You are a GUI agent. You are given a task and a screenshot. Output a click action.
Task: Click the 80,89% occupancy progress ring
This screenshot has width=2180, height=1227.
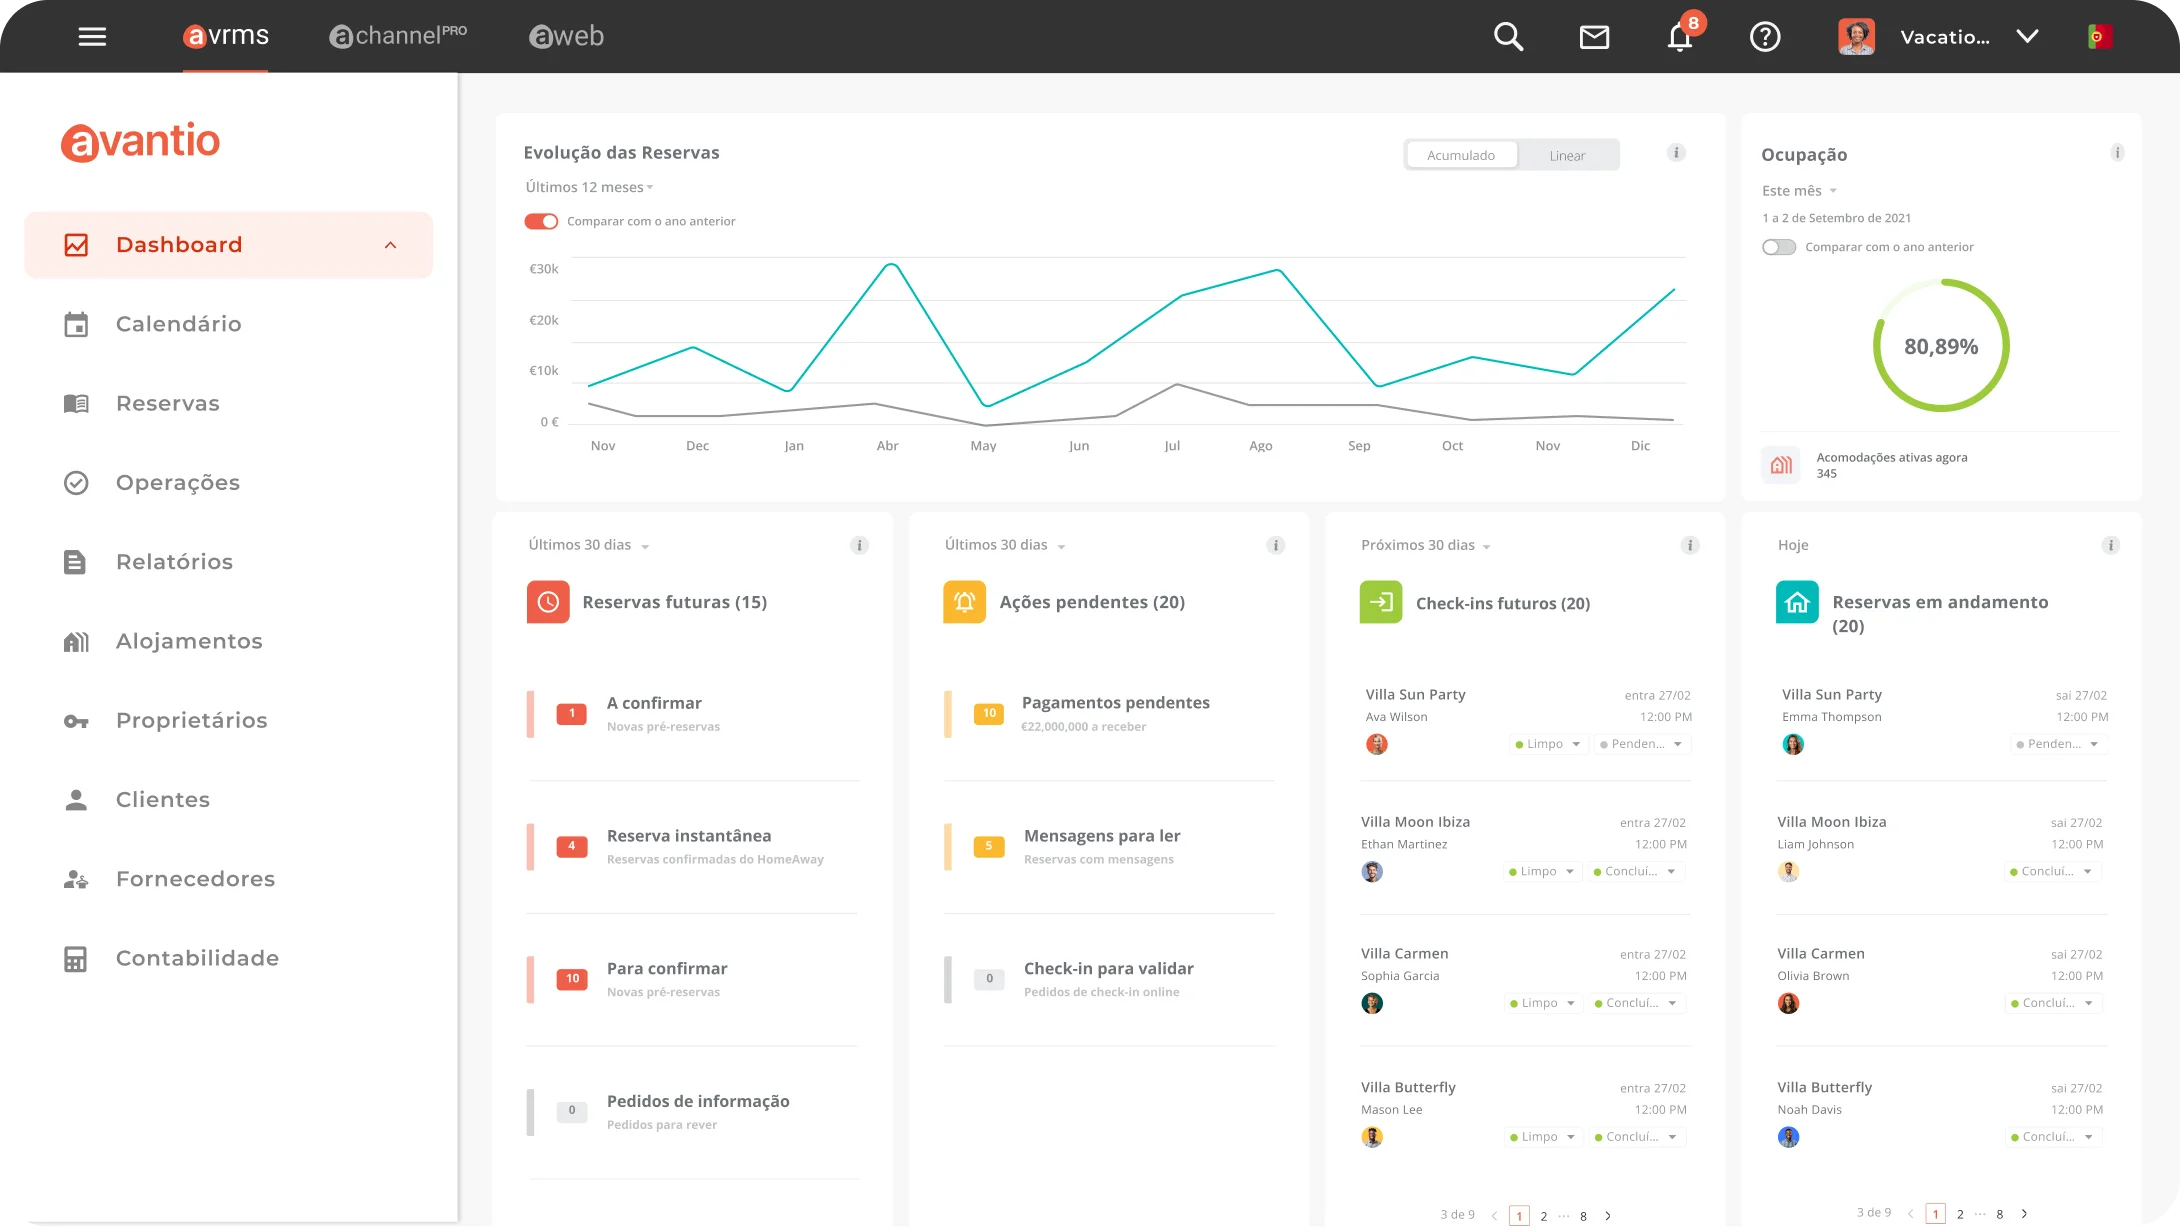(1941, 346)
